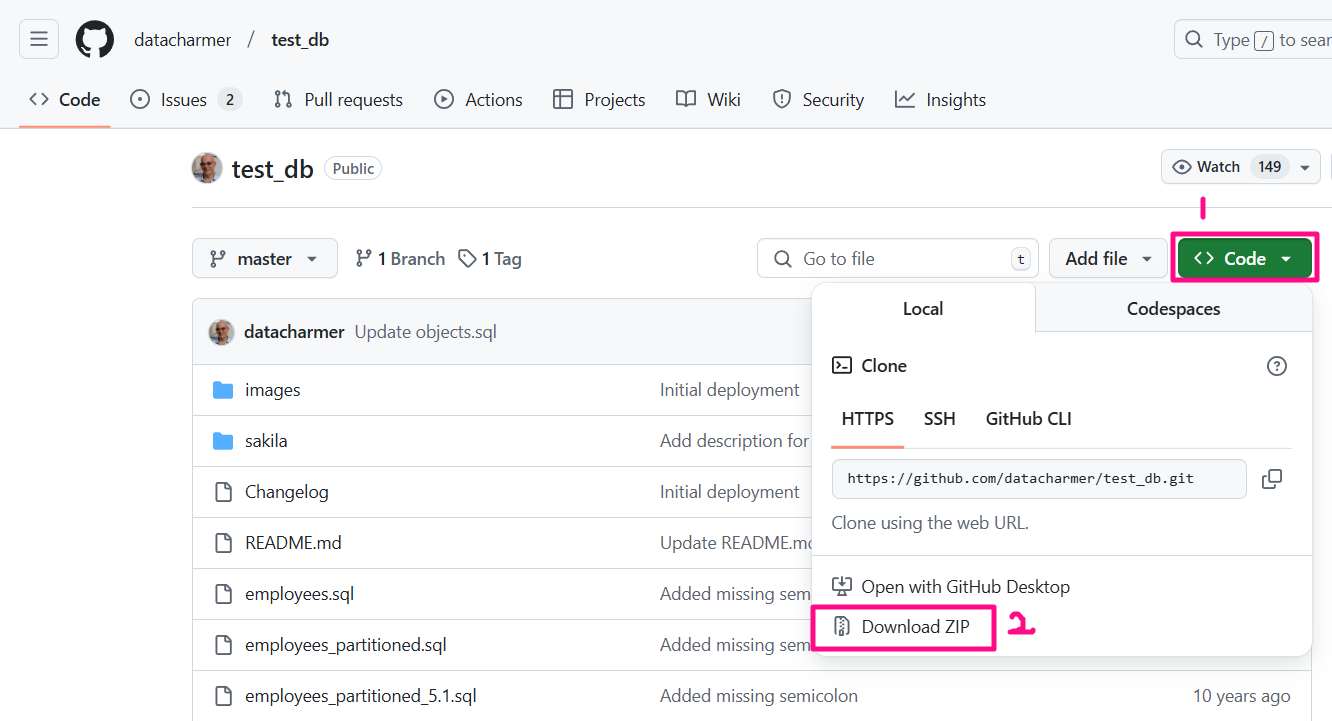
Task: Open the README.md file
Action: (293, 543)
